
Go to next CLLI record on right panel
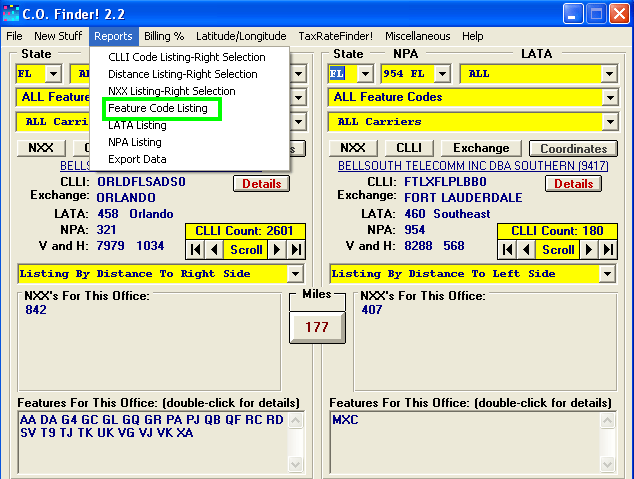589,249
